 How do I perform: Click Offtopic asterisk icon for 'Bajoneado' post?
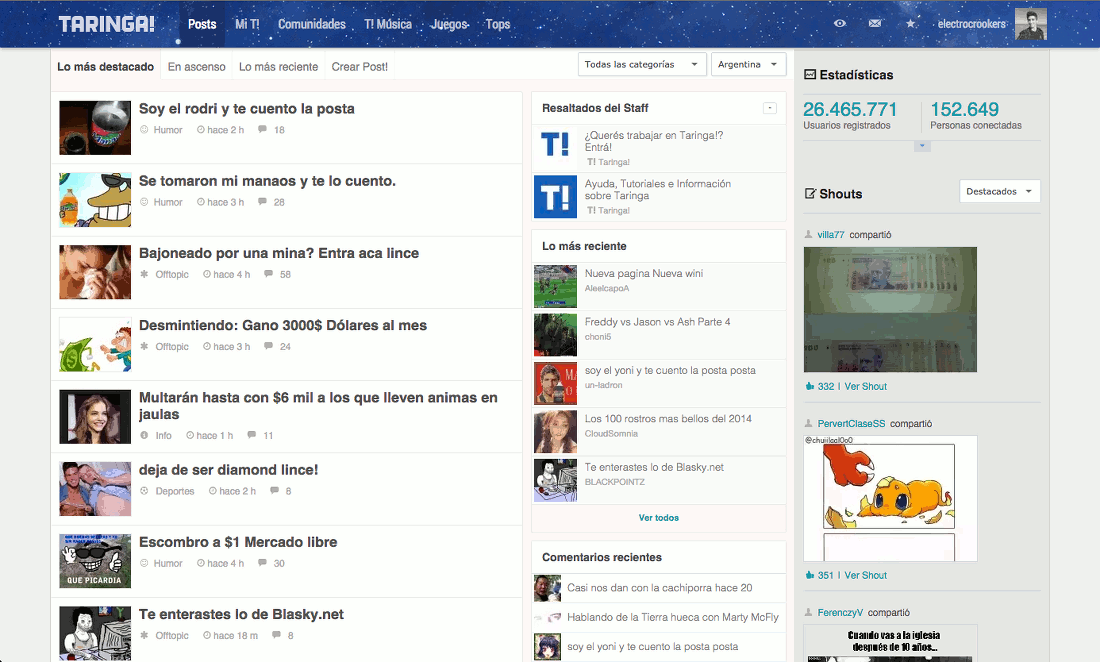pyautogui.click(x=144, y=273)
